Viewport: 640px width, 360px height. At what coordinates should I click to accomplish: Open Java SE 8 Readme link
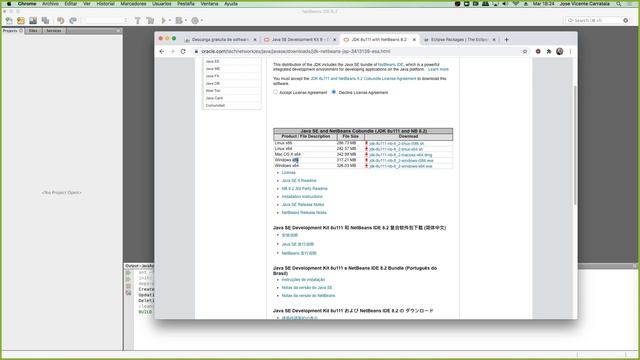pos(299,180)
